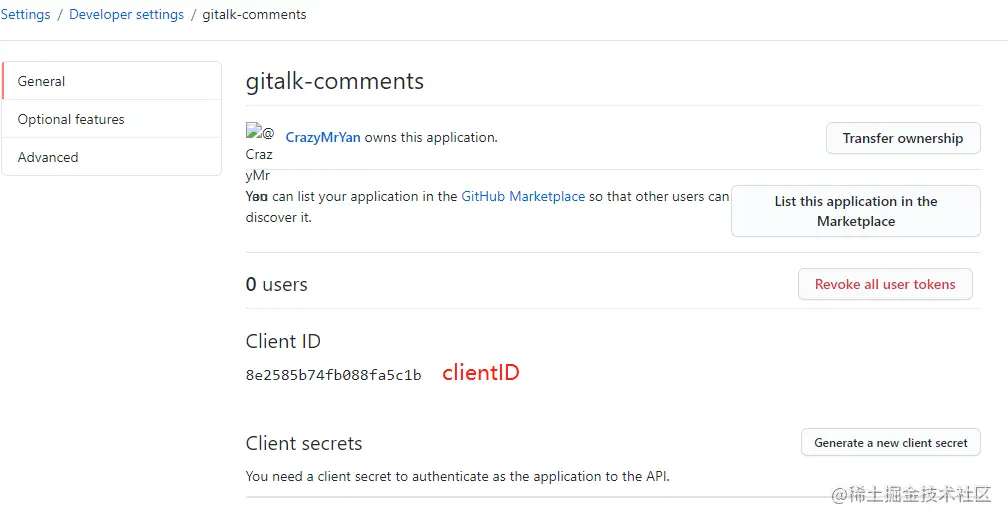Image resolution: width=1008 pixels, height=521 pixels.
Task: Click Generate a new client secret
Action: click(x=890, y=443)
